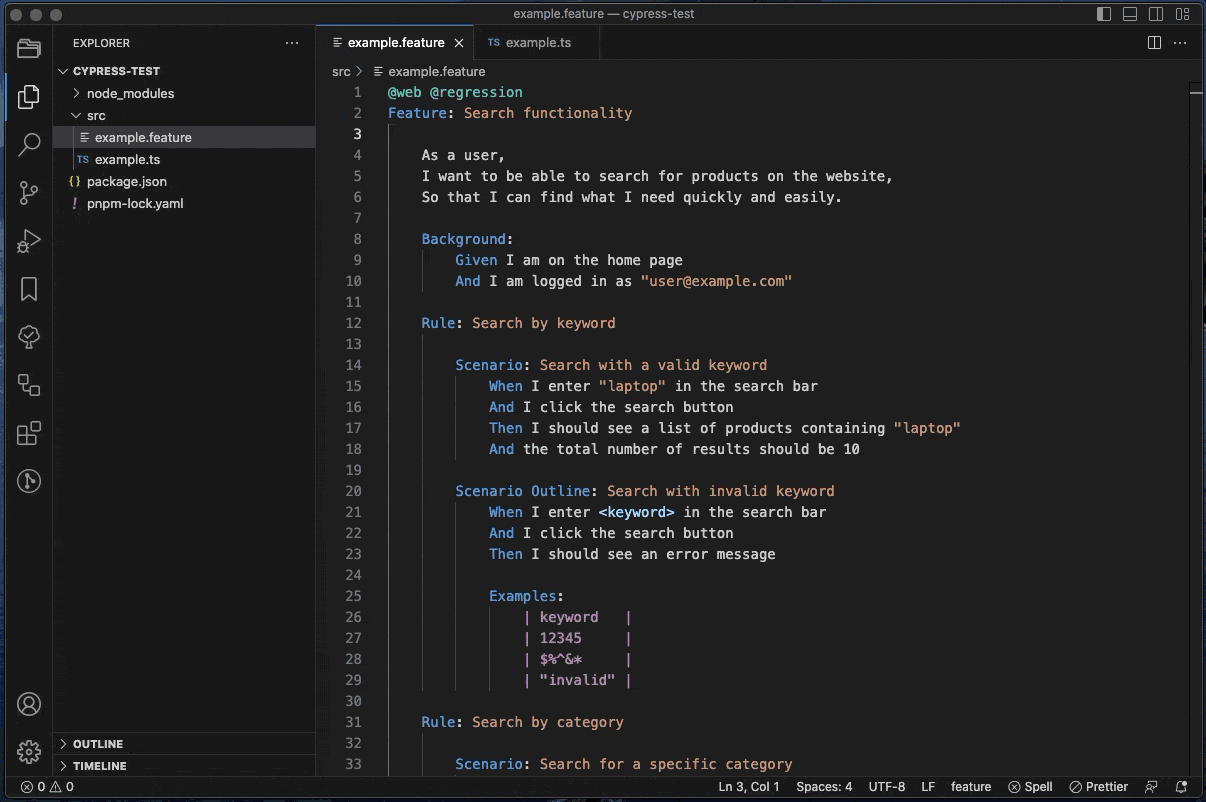Click line number 12 in the gutter
The image size is (1206, 802).
point(353,323)
